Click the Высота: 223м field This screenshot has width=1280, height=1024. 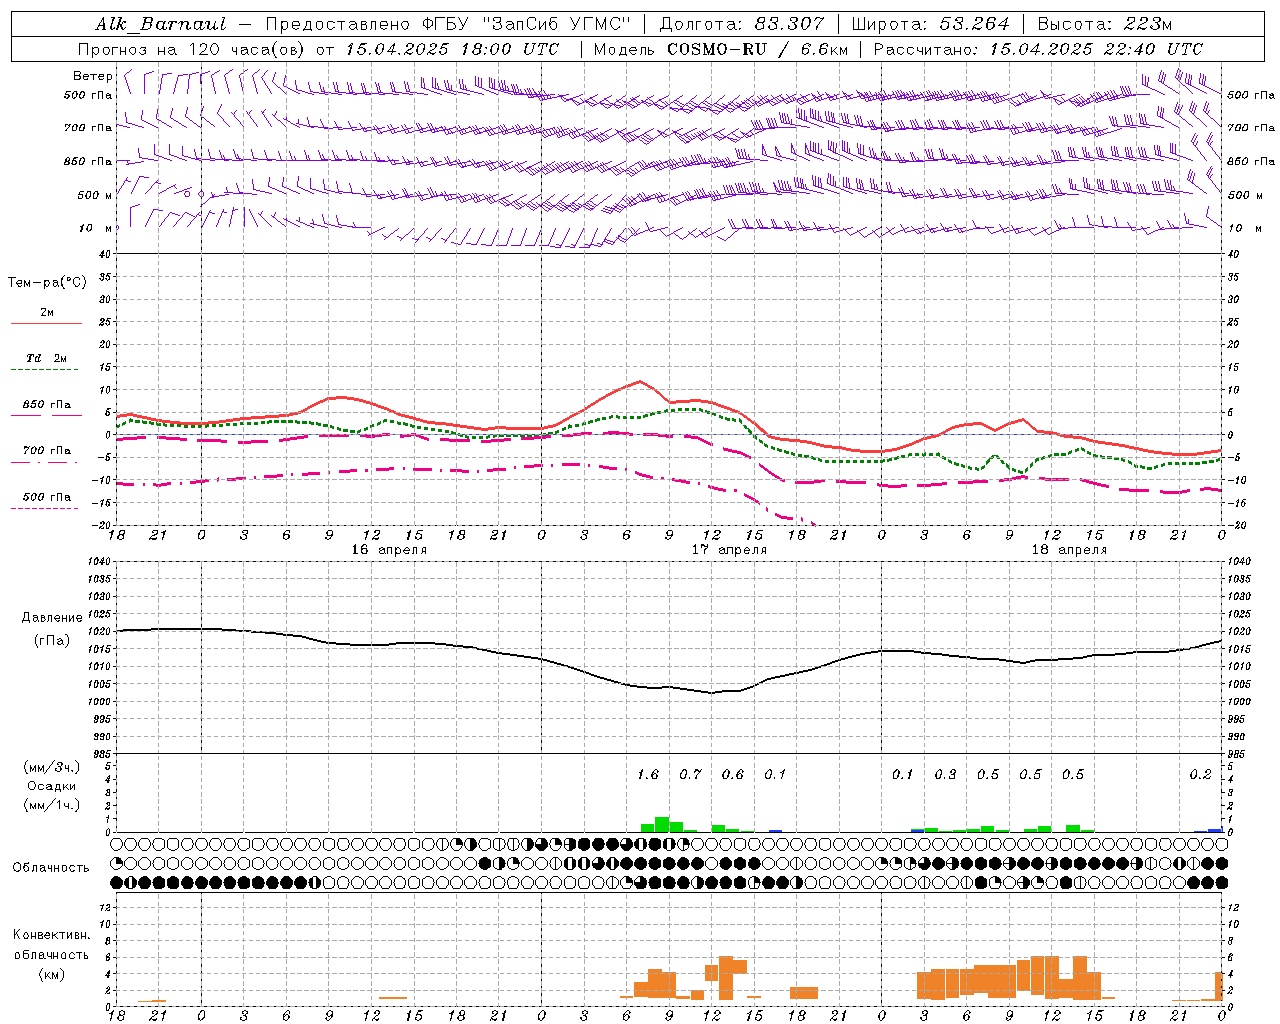coord(1105,24)
